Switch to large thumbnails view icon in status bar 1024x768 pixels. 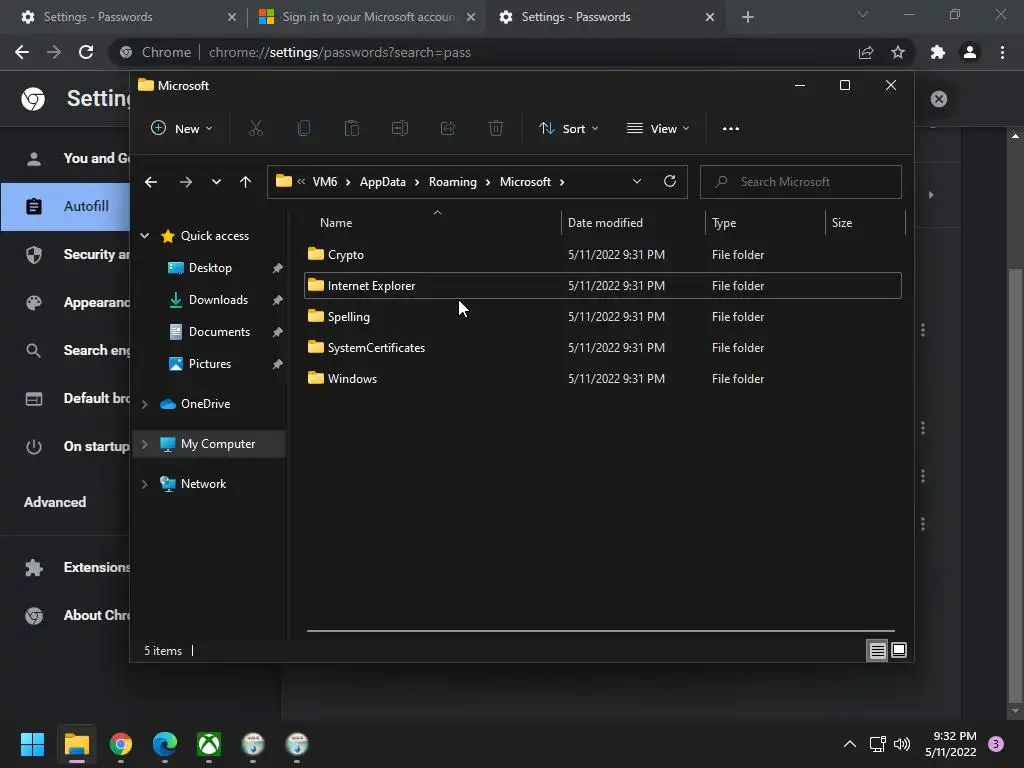coord(899,650)
